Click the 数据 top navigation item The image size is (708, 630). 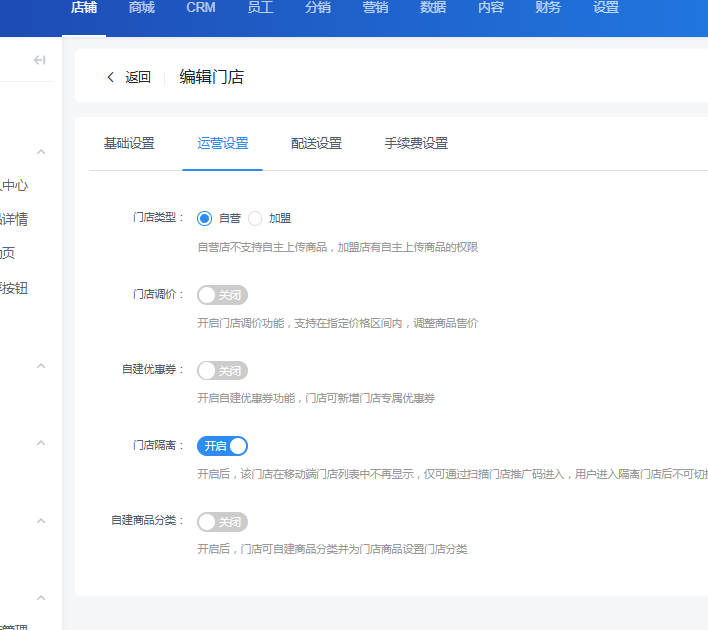tap(433, 8)
